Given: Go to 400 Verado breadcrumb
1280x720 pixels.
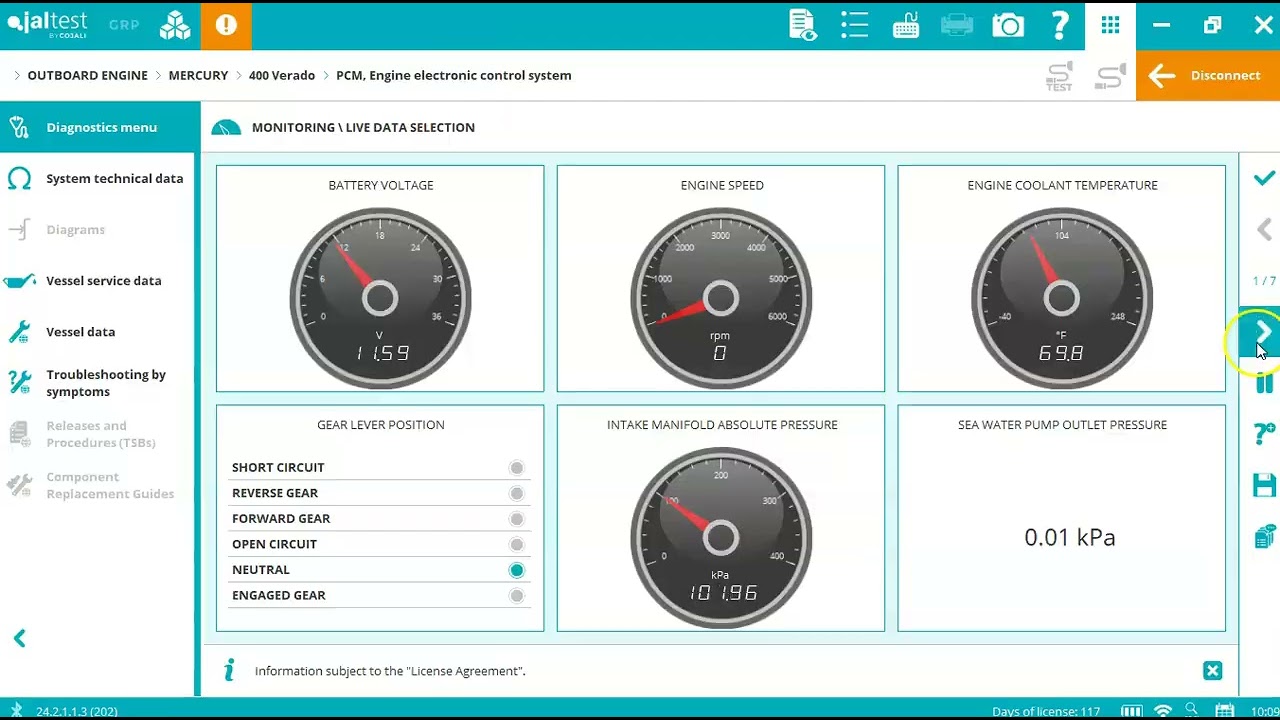Looking at the screenshot, I should (282, 75).
